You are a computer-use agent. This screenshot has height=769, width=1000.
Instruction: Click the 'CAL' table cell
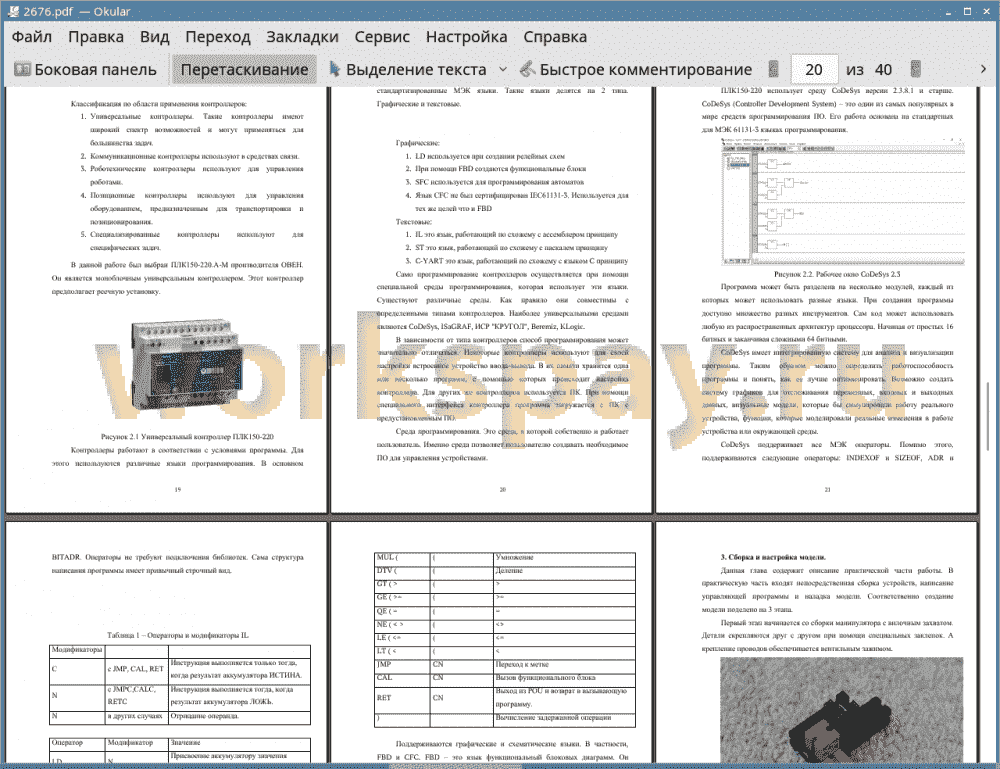coord(402,678)
